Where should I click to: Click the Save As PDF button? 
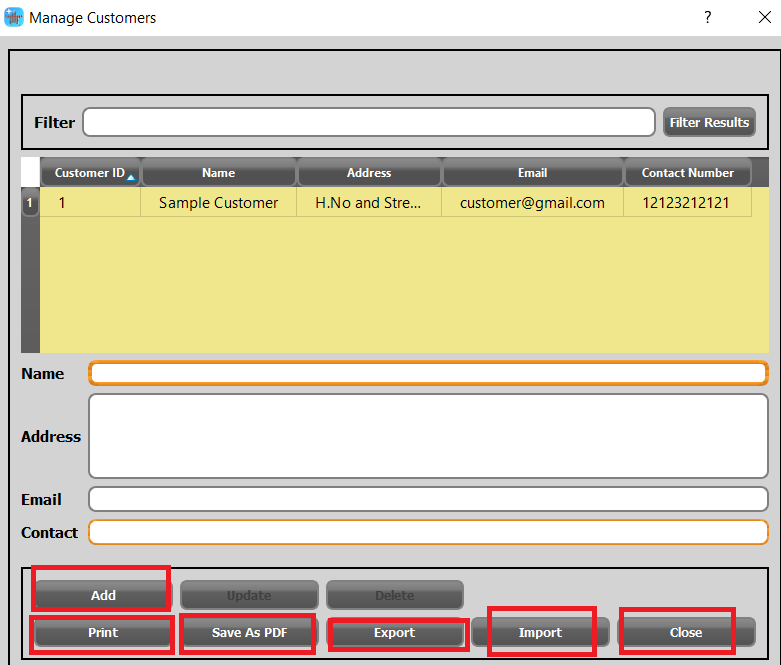[x=249, y=632]
